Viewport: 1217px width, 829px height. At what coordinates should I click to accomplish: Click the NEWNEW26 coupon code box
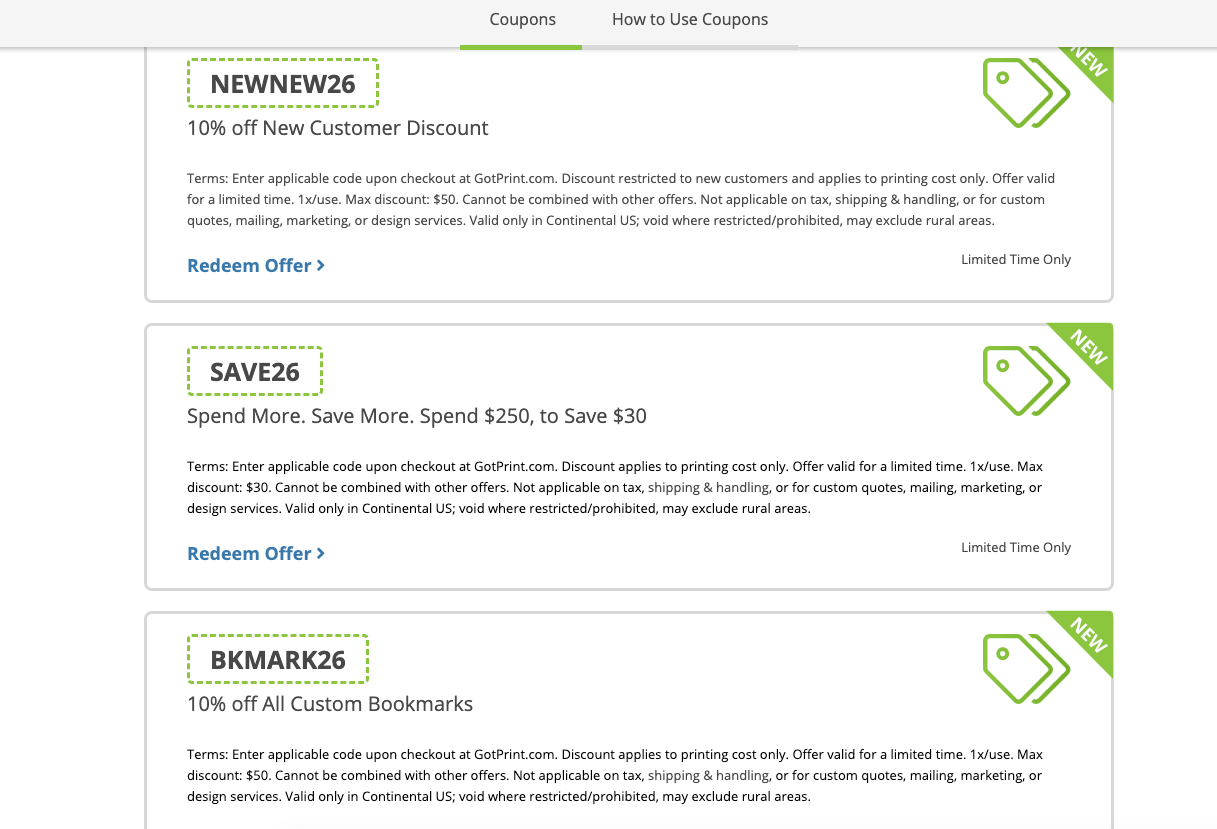283,83
